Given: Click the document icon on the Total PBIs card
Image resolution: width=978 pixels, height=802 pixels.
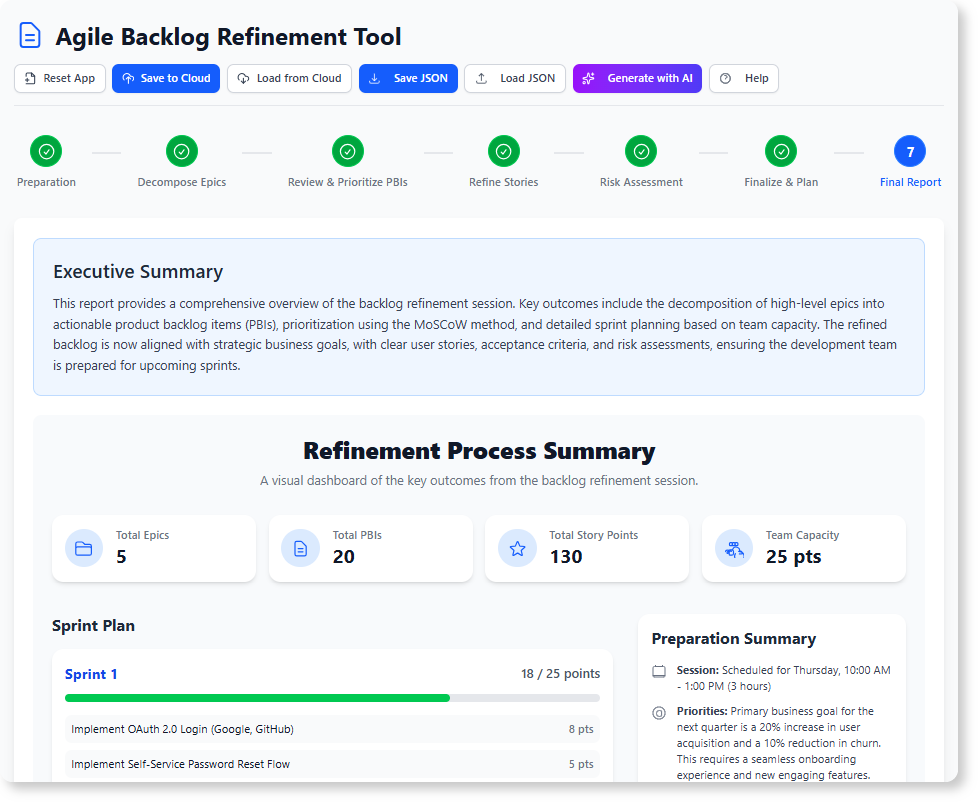Looking at the screenshot, I should 300,548.
